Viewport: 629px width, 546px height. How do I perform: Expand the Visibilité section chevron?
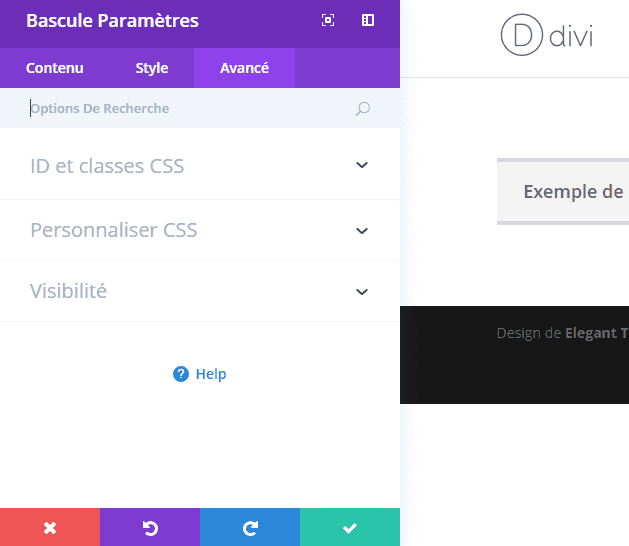pos(362,292)
